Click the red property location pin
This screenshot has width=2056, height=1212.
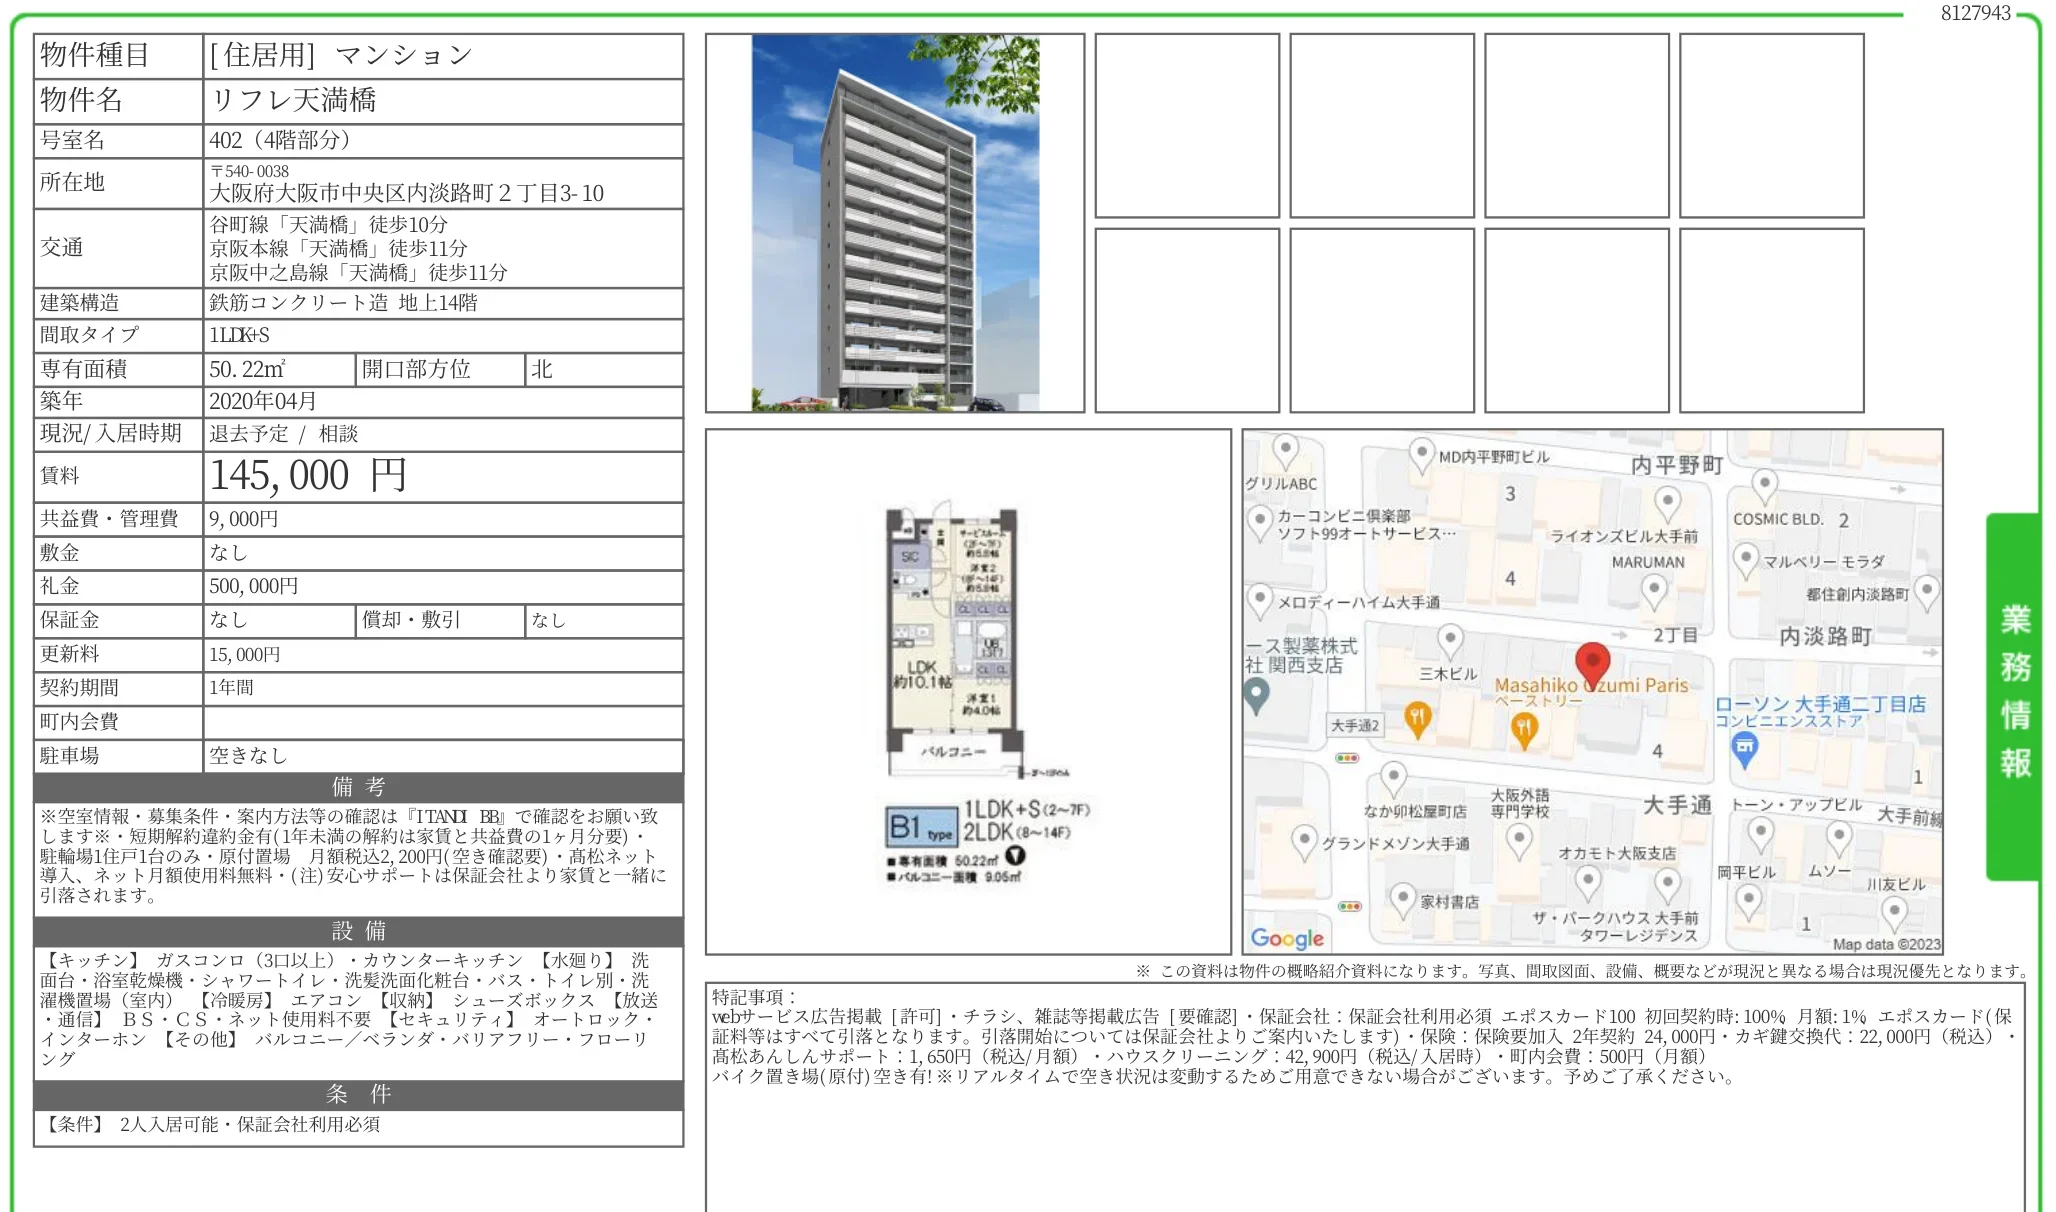tap(1592, 663)
